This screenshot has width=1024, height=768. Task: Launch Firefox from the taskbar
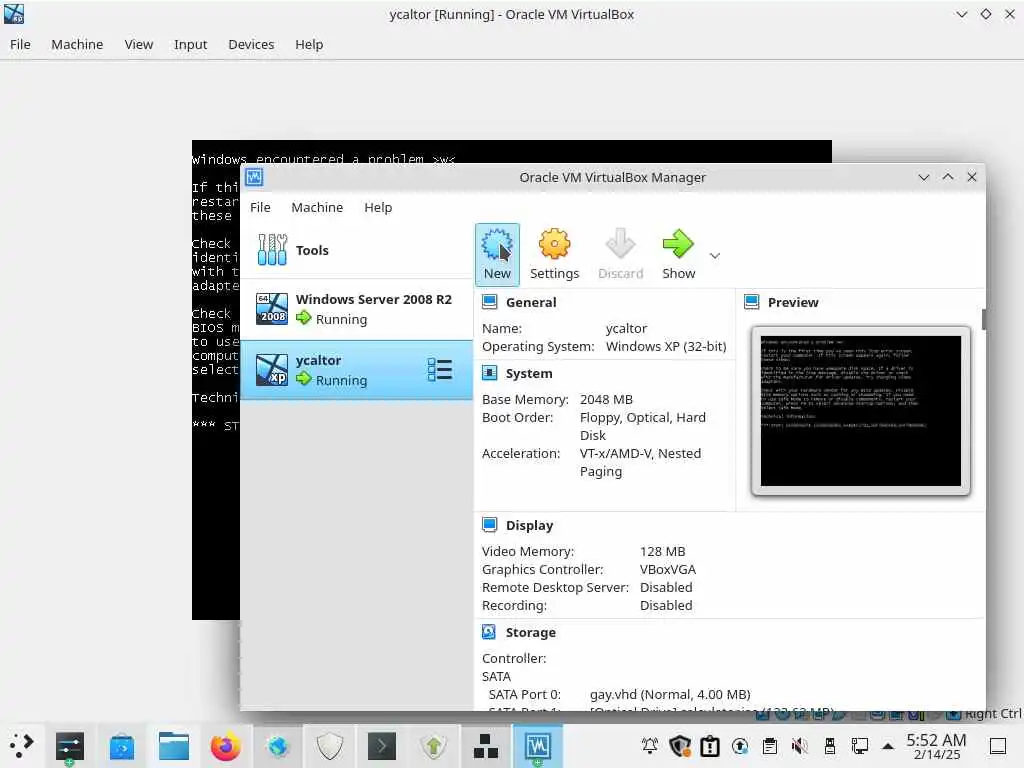click(x=225, y=746)
